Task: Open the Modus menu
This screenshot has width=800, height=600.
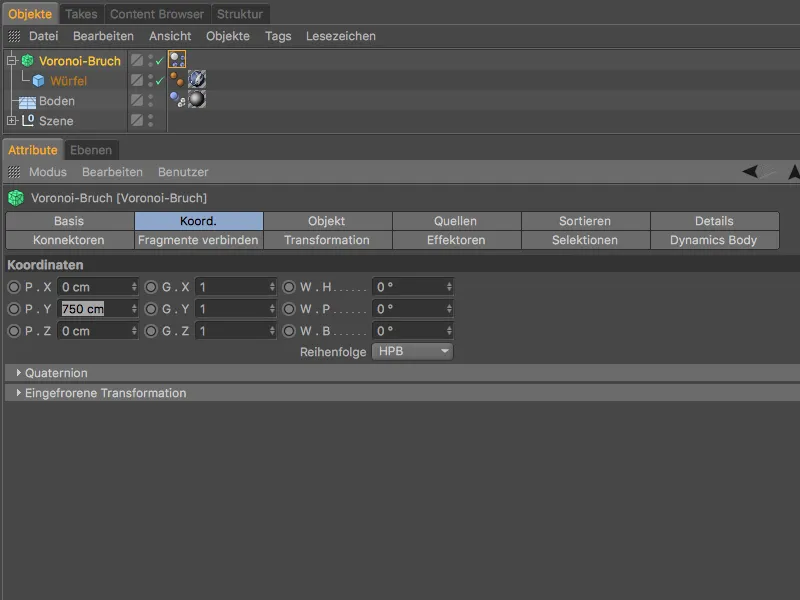Action: click(x=48, y=172)
